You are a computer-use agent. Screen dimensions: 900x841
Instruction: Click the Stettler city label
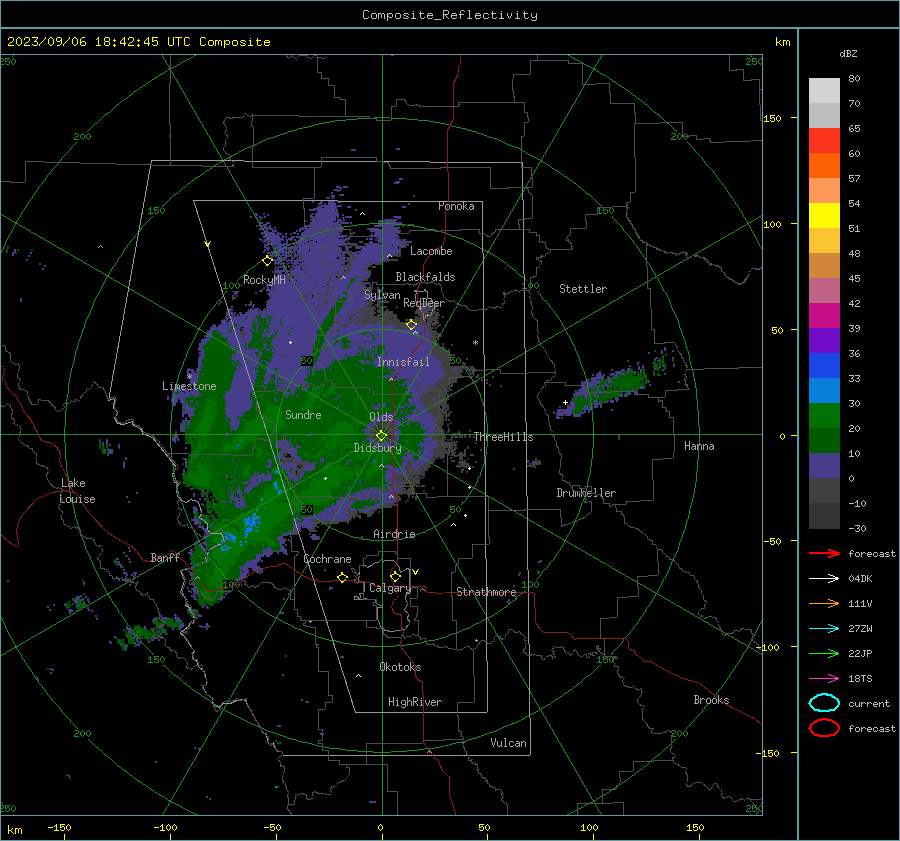[x=583, y=289]
